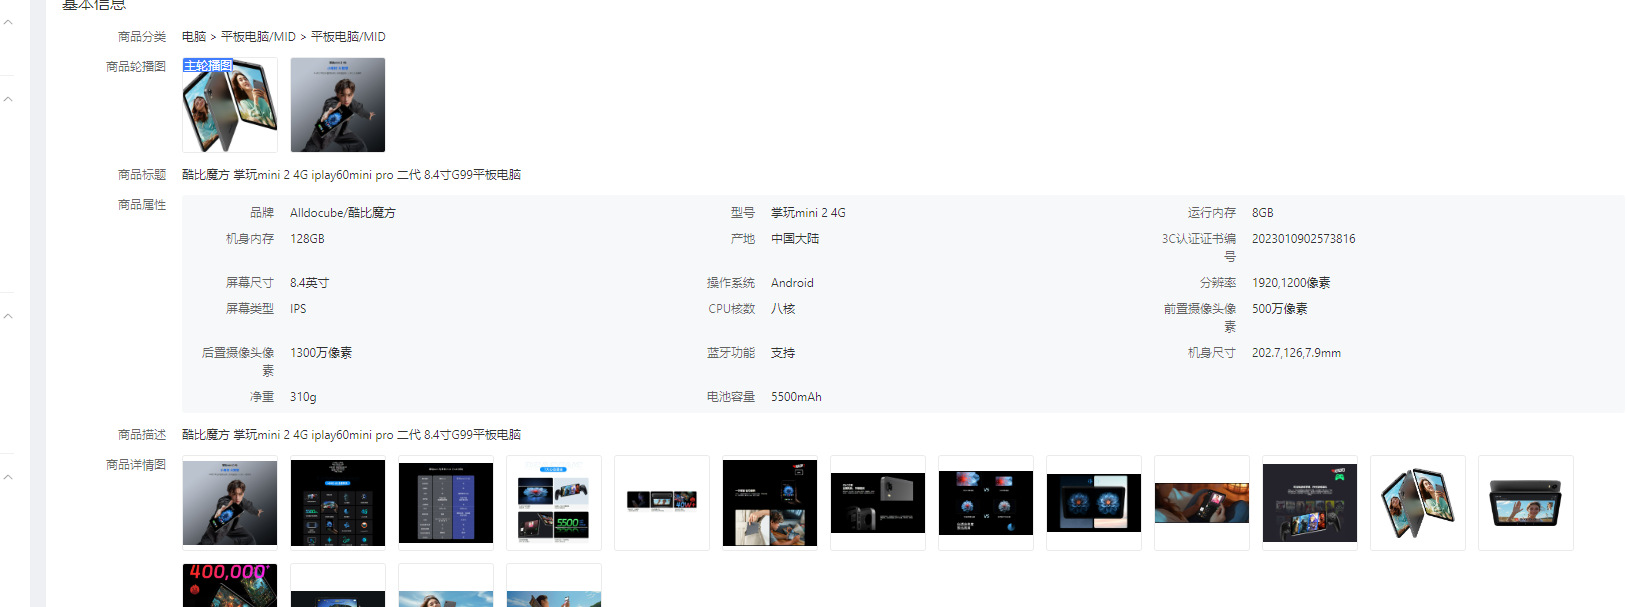This screenshot has width=1627, height=607.
Task: Click the front camera value 500万像素
Action: point(1280,309)
